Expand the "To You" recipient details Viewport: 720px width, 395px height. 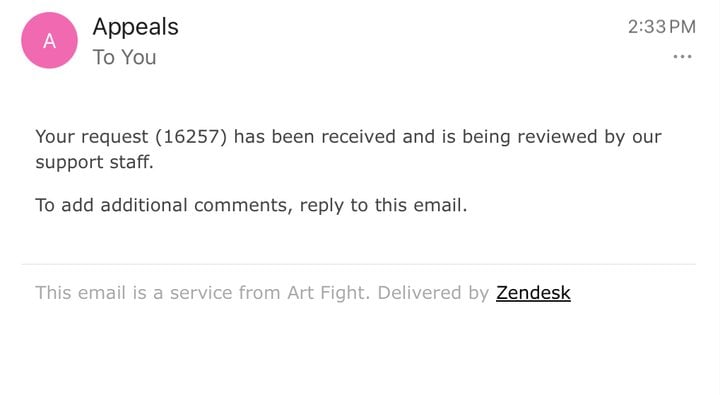pyautogui.click(x=124, y=57)
